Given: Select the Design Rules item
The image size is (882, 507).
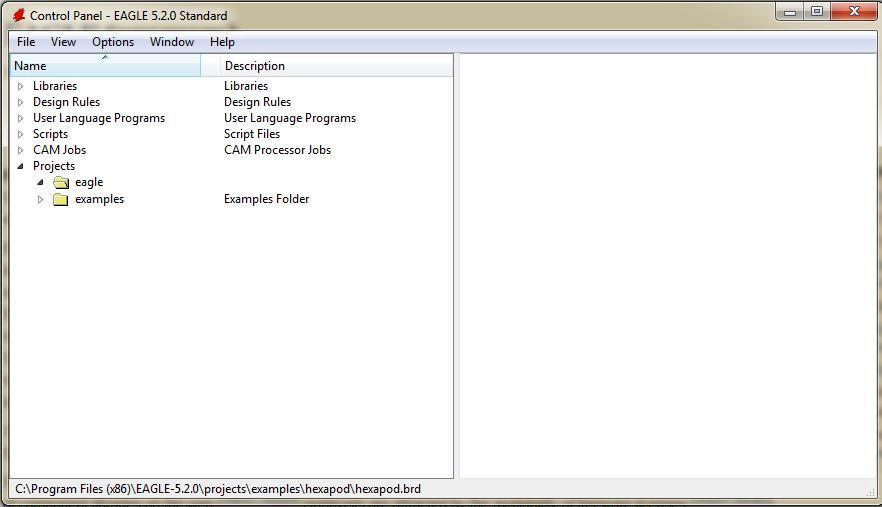Looking at the screenshot, I should tap(66, 102).
